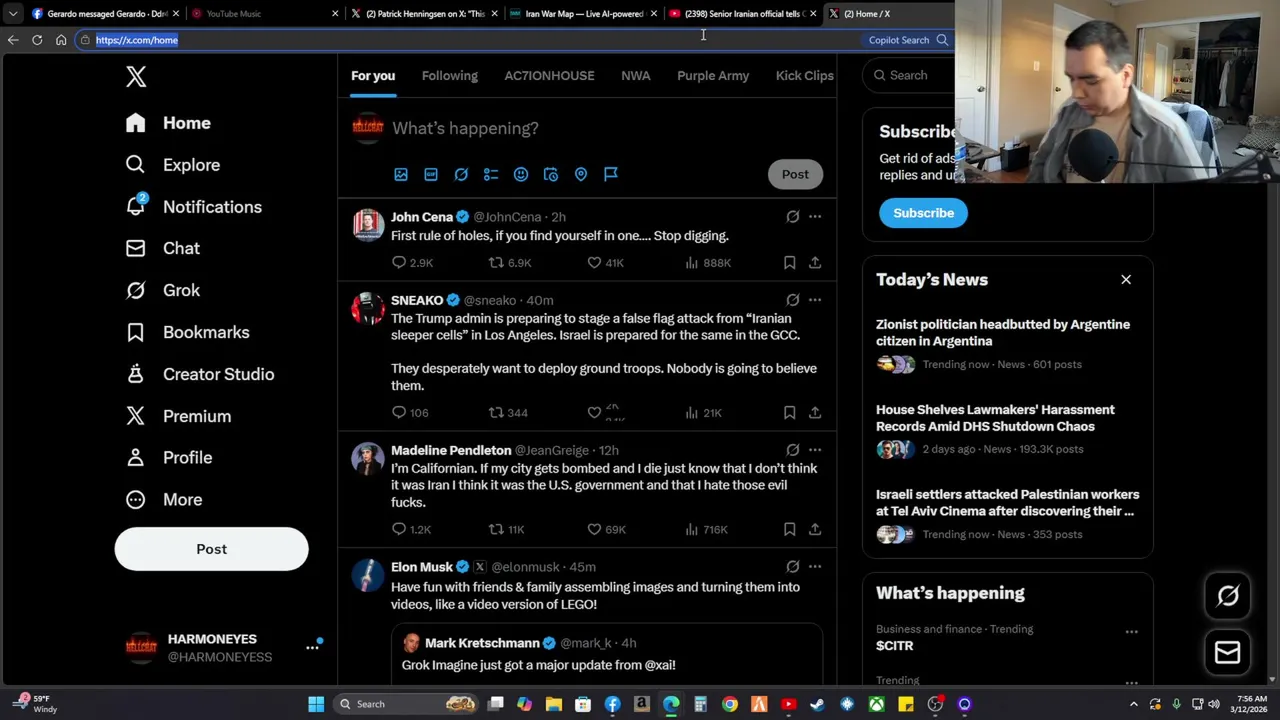Image resolution: width=1280 pixels, height=720 pixels.
Task: Open Copilot Search in the address bar
Action: point(908,40)
